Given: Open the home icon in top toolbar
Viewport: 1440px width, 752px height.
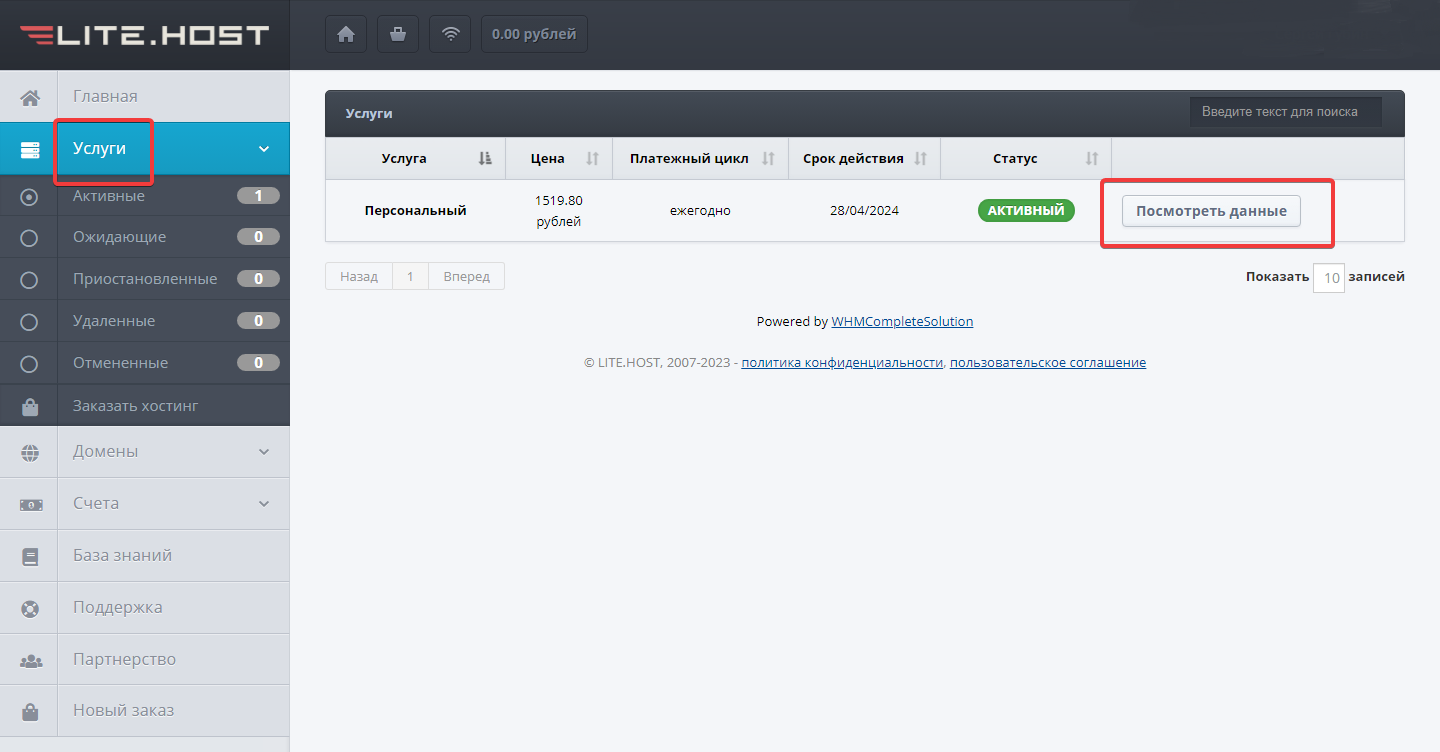Looking at the screenshot, I should click(x=346, y=34).
